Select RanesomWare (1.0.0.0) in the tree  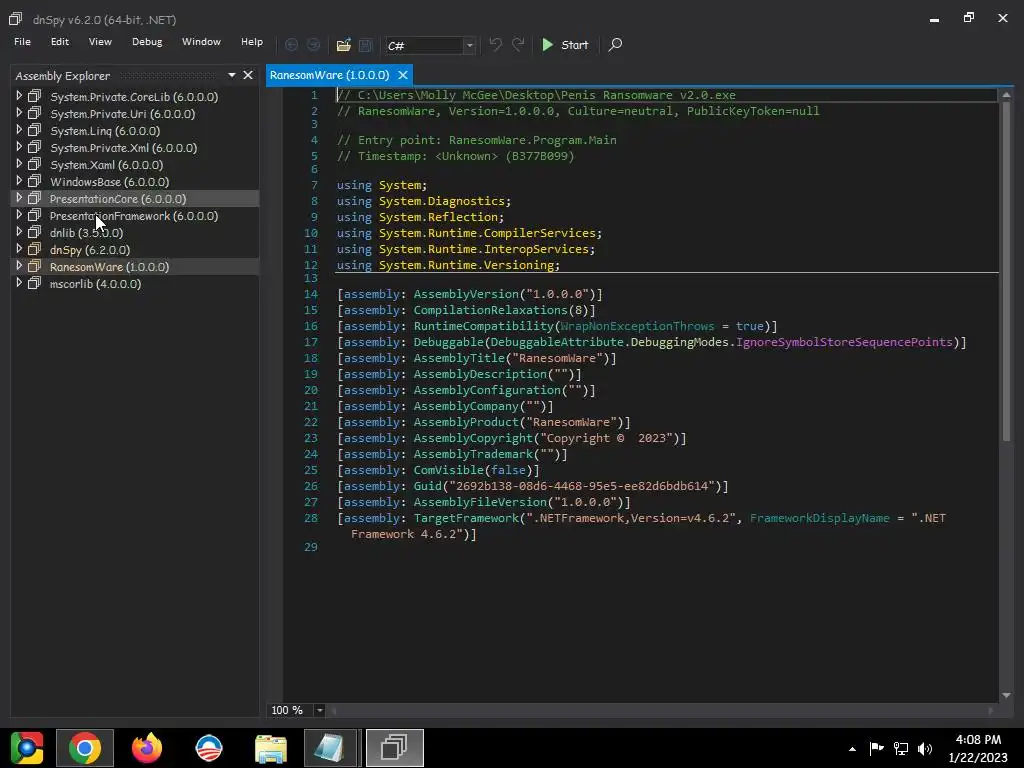(x=110, y=266)
